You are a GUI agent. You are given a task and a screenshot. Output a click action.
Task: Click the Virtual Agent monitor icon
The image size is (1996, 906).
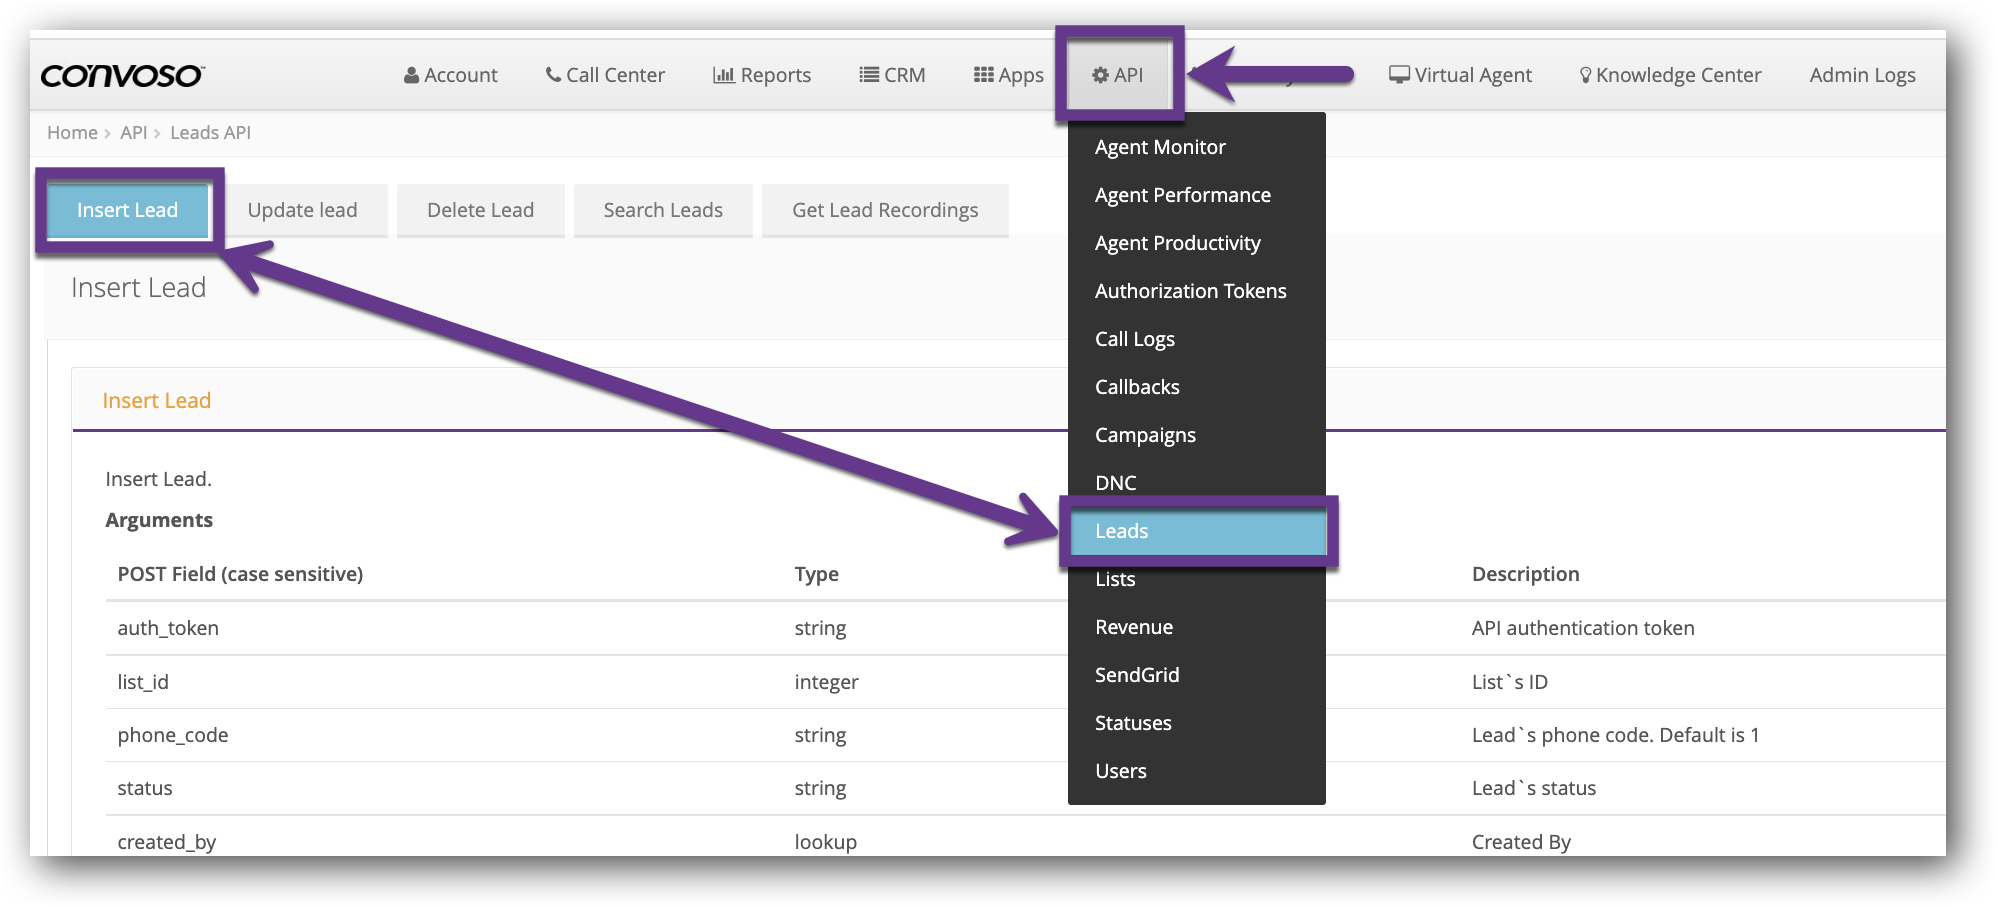tap(1400, 75)
